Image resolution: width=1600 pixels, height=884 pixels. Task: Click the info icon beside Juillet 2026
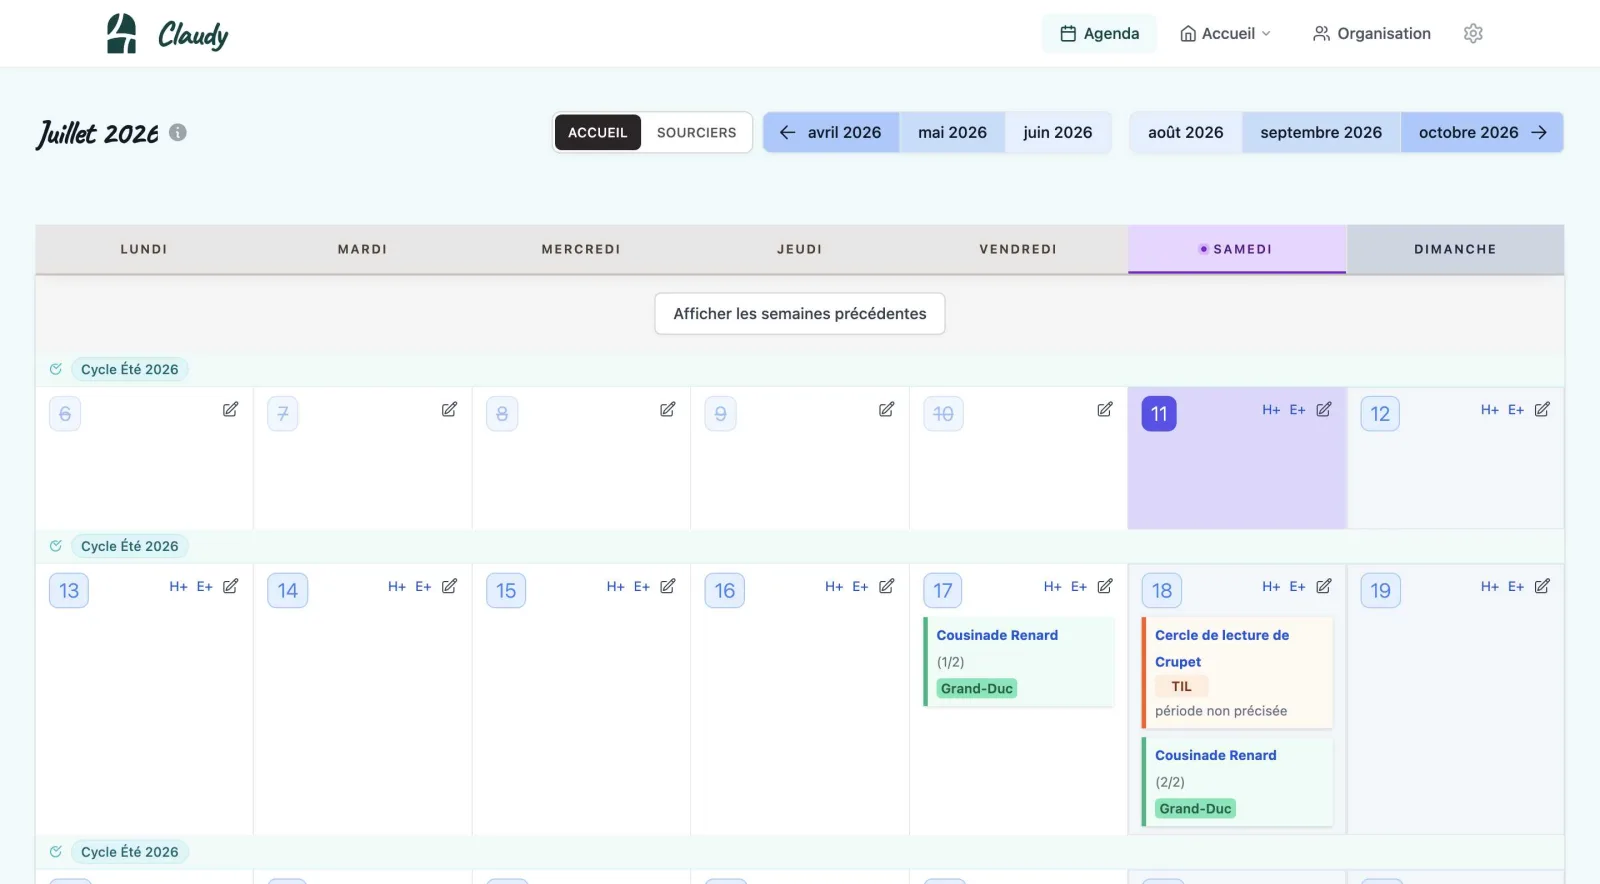click(x=178, y=132)
